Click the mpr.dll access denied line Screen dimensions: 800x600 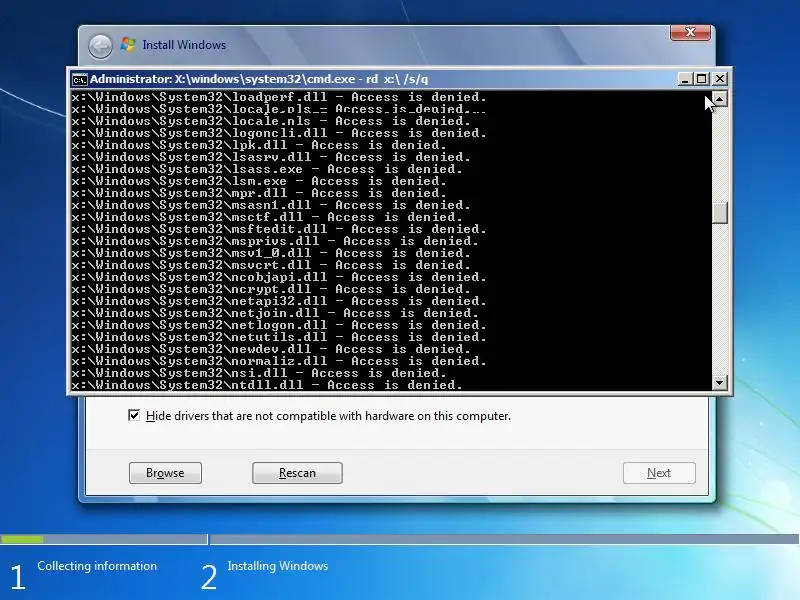point(259,193)
